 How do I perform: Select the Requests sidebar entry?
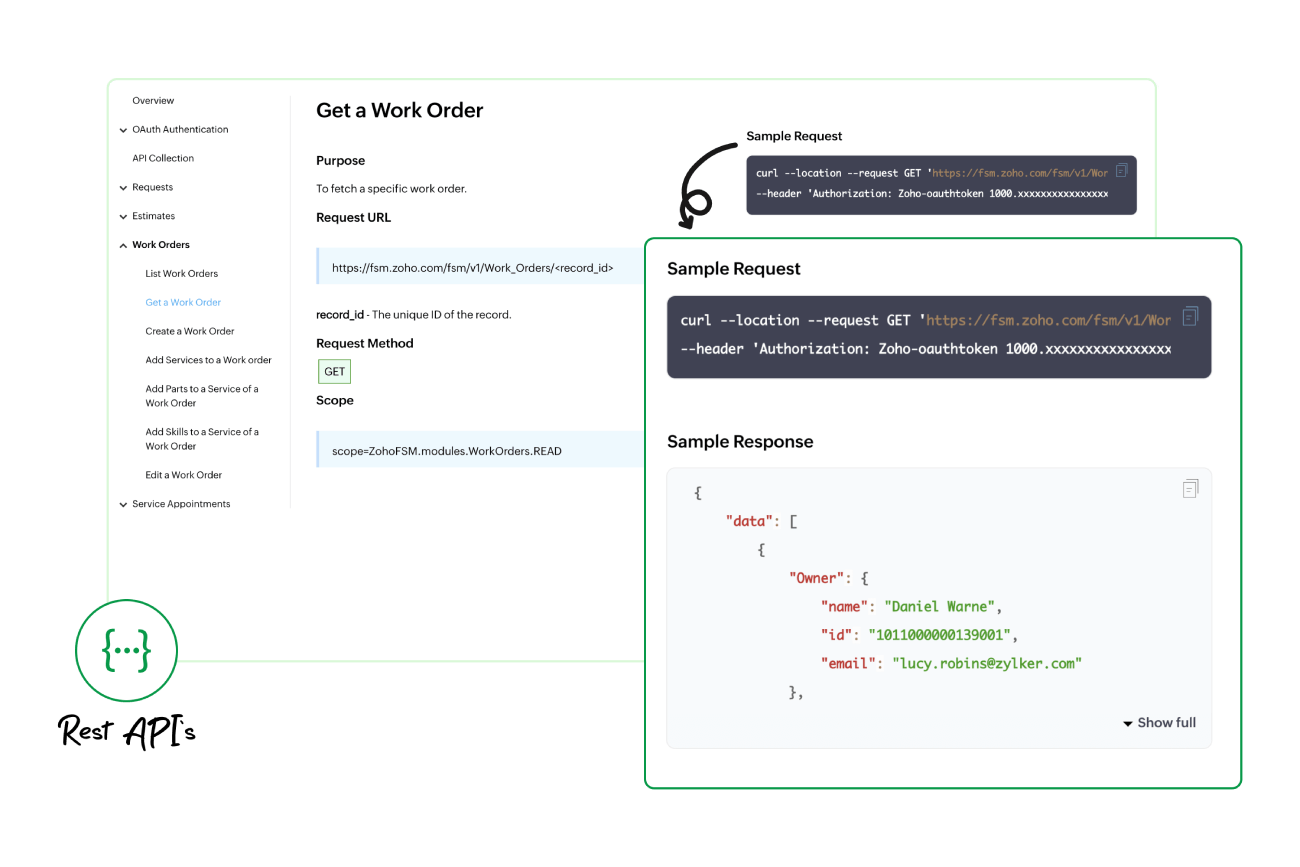tap(152, 188)
